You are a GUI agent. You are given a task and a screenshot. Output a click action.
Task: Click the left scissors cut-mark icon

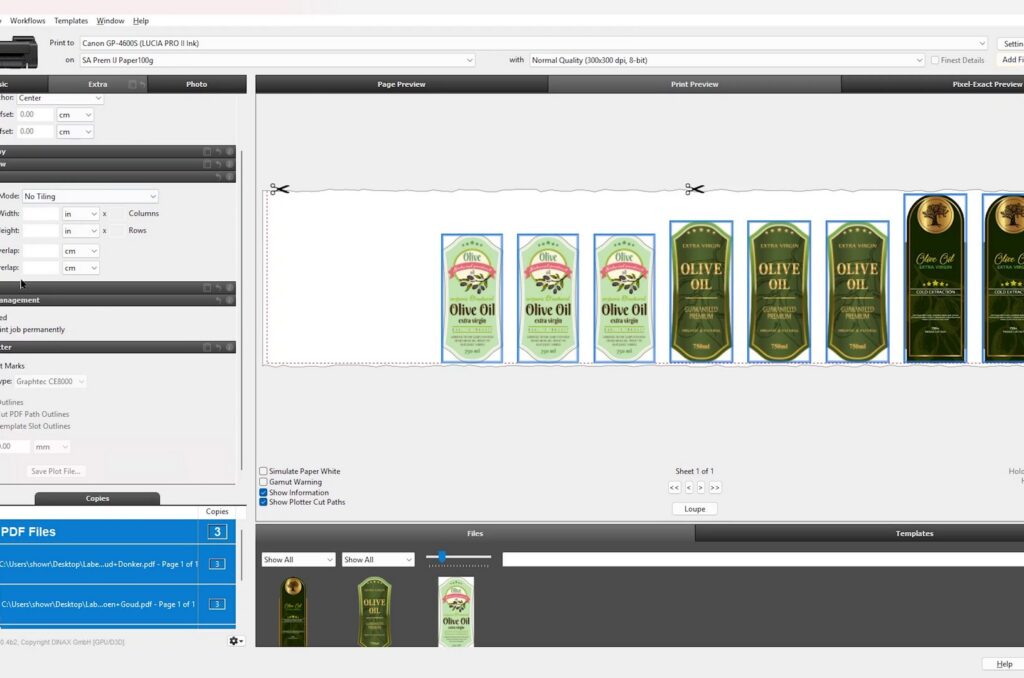(x=280, y=189)
